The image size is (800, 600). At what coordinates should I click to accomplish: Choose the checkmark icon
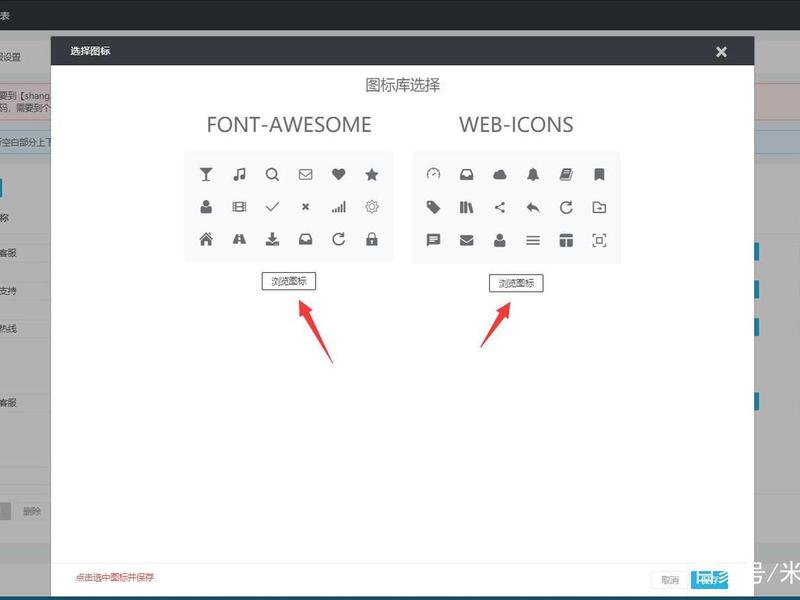[272, 207]
